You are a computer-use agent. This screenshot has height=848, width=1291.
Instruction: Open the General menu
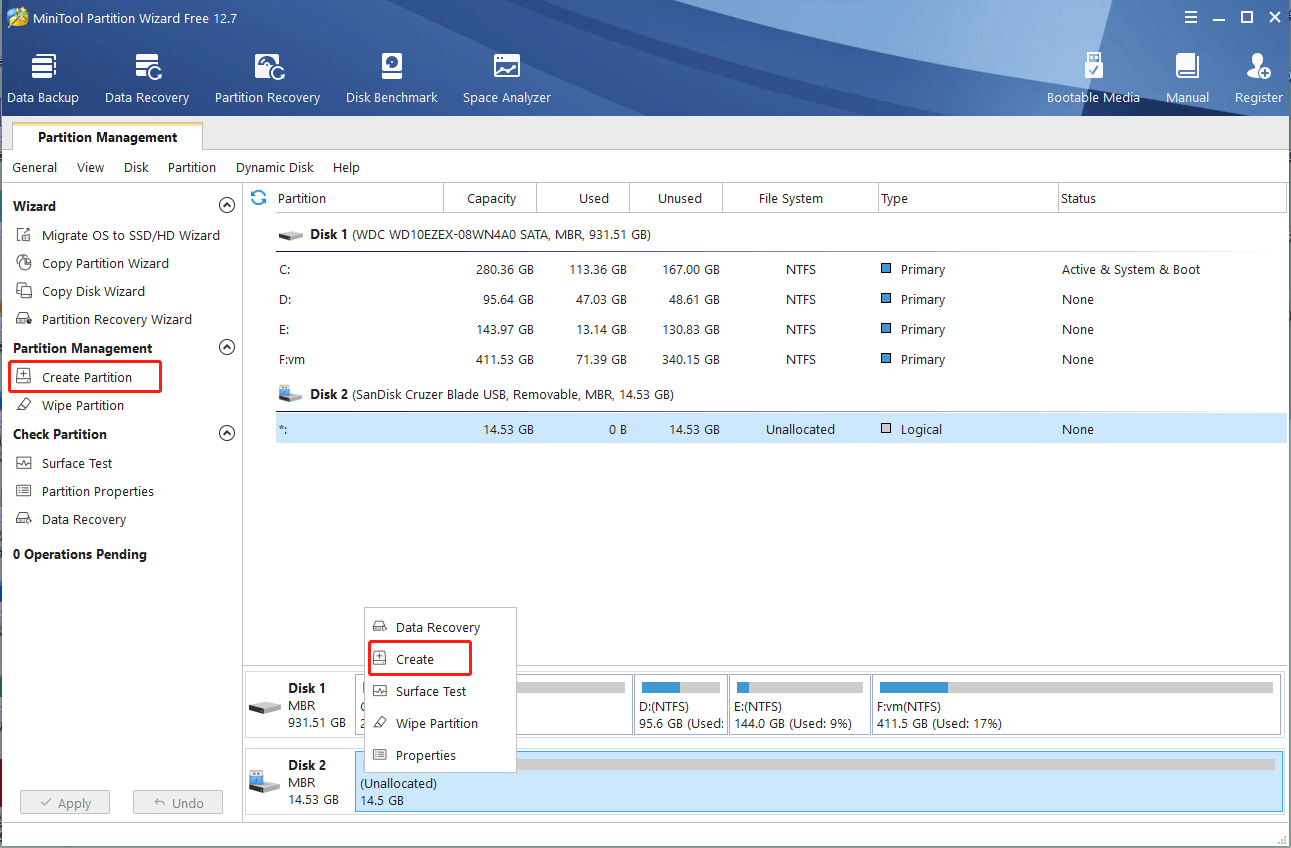tap(35, 167)
